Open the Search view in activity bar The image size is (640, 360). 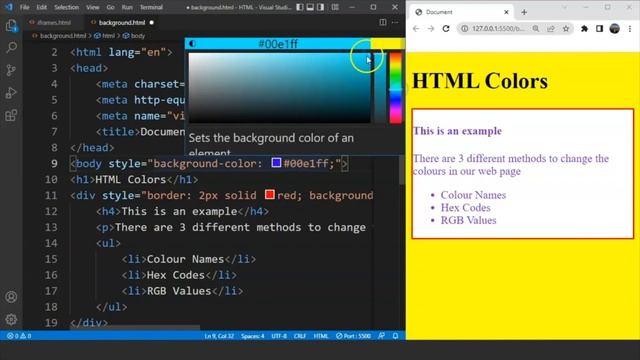coord(11,47)
